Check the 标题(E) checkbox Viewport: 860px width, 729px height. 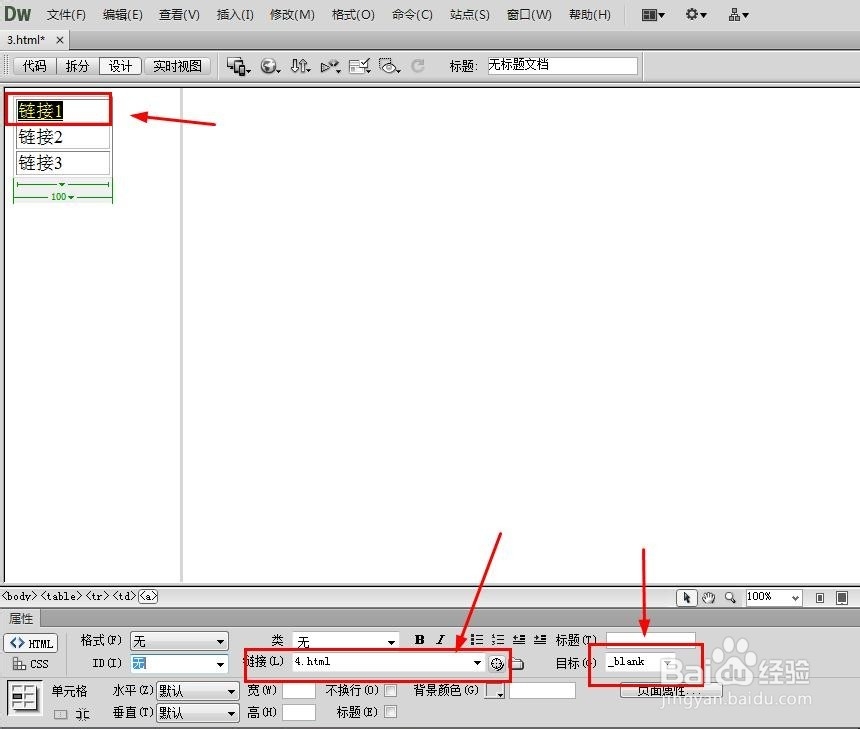tap(391, 711)
